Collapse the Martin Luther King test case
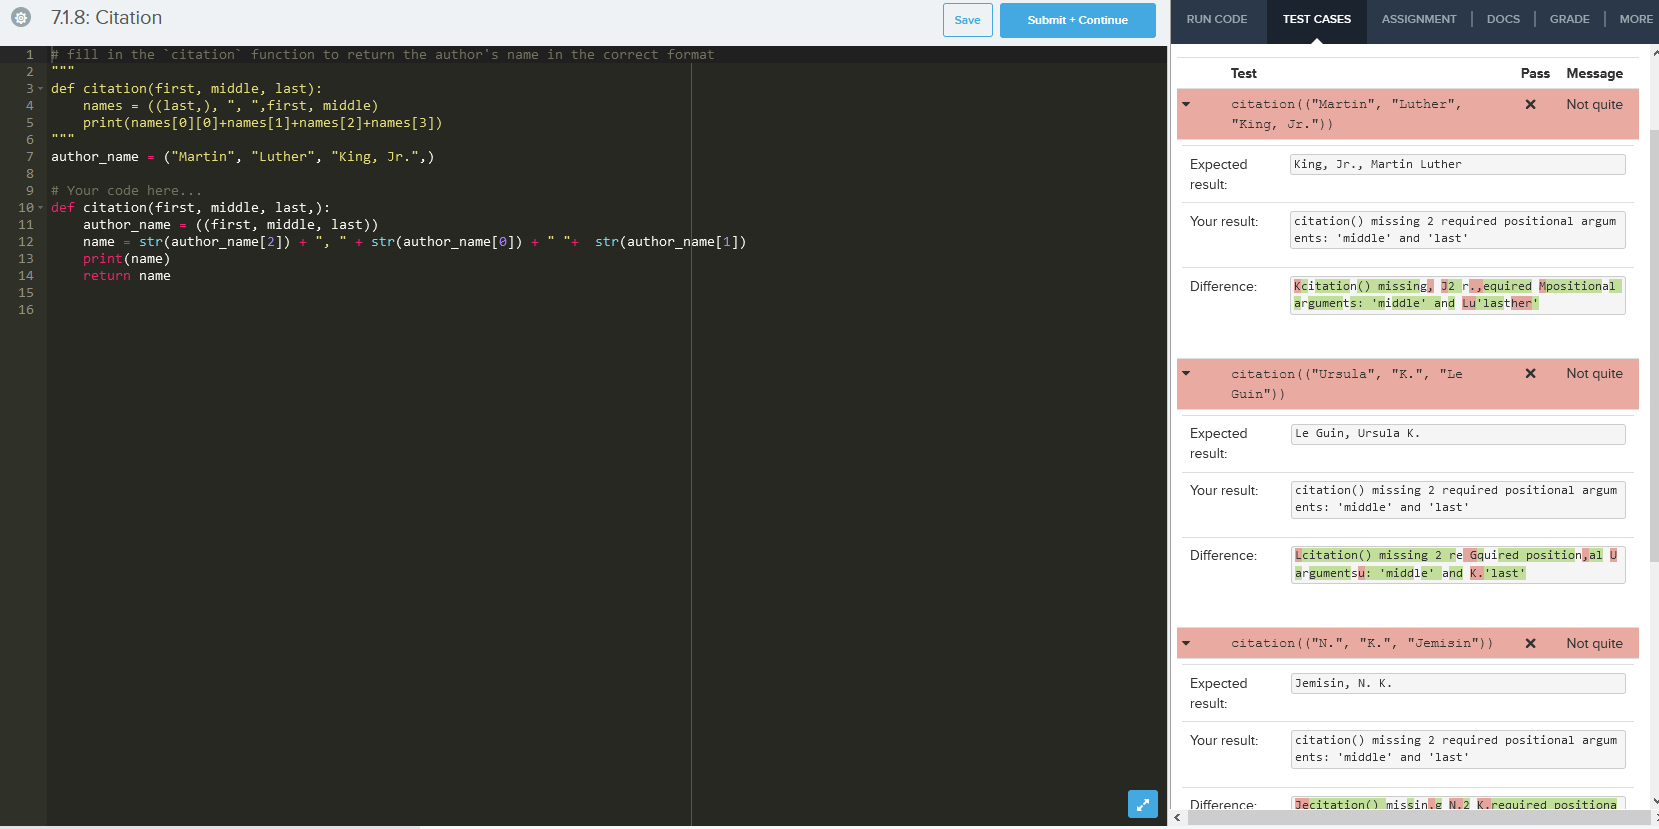This screenshot has width=1659, height=829. (1186, 104)
